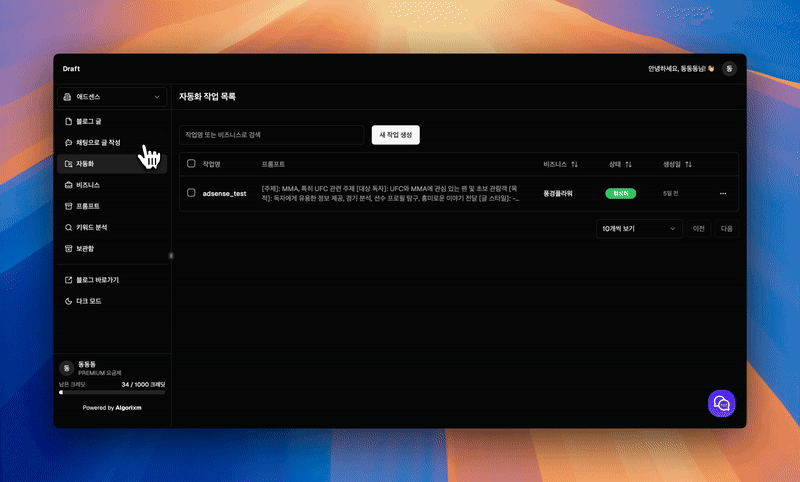Viewport: 800px width, 482px height.
Task: Click the external link icon beside 블로그 바로가기
Action: point(68,280)
